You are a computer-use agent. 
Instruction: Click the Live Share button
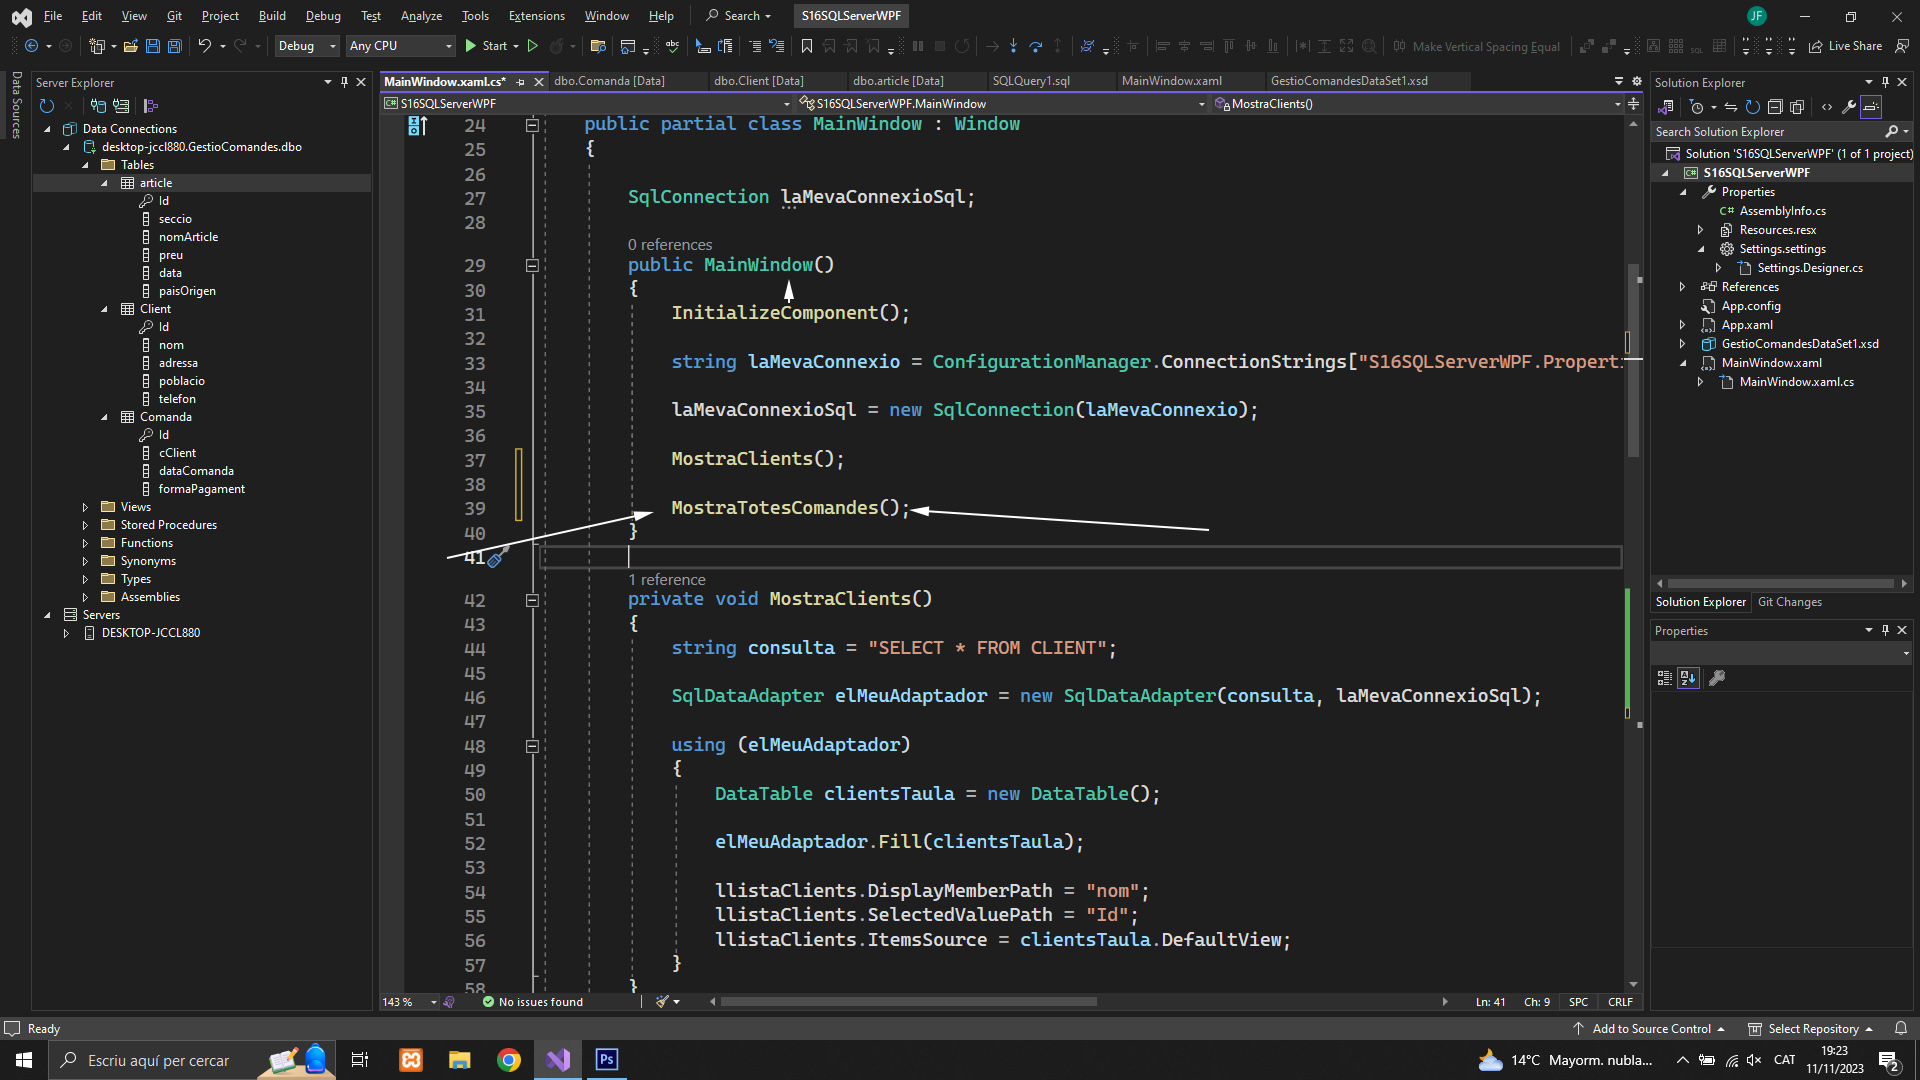click(1845, 46)
